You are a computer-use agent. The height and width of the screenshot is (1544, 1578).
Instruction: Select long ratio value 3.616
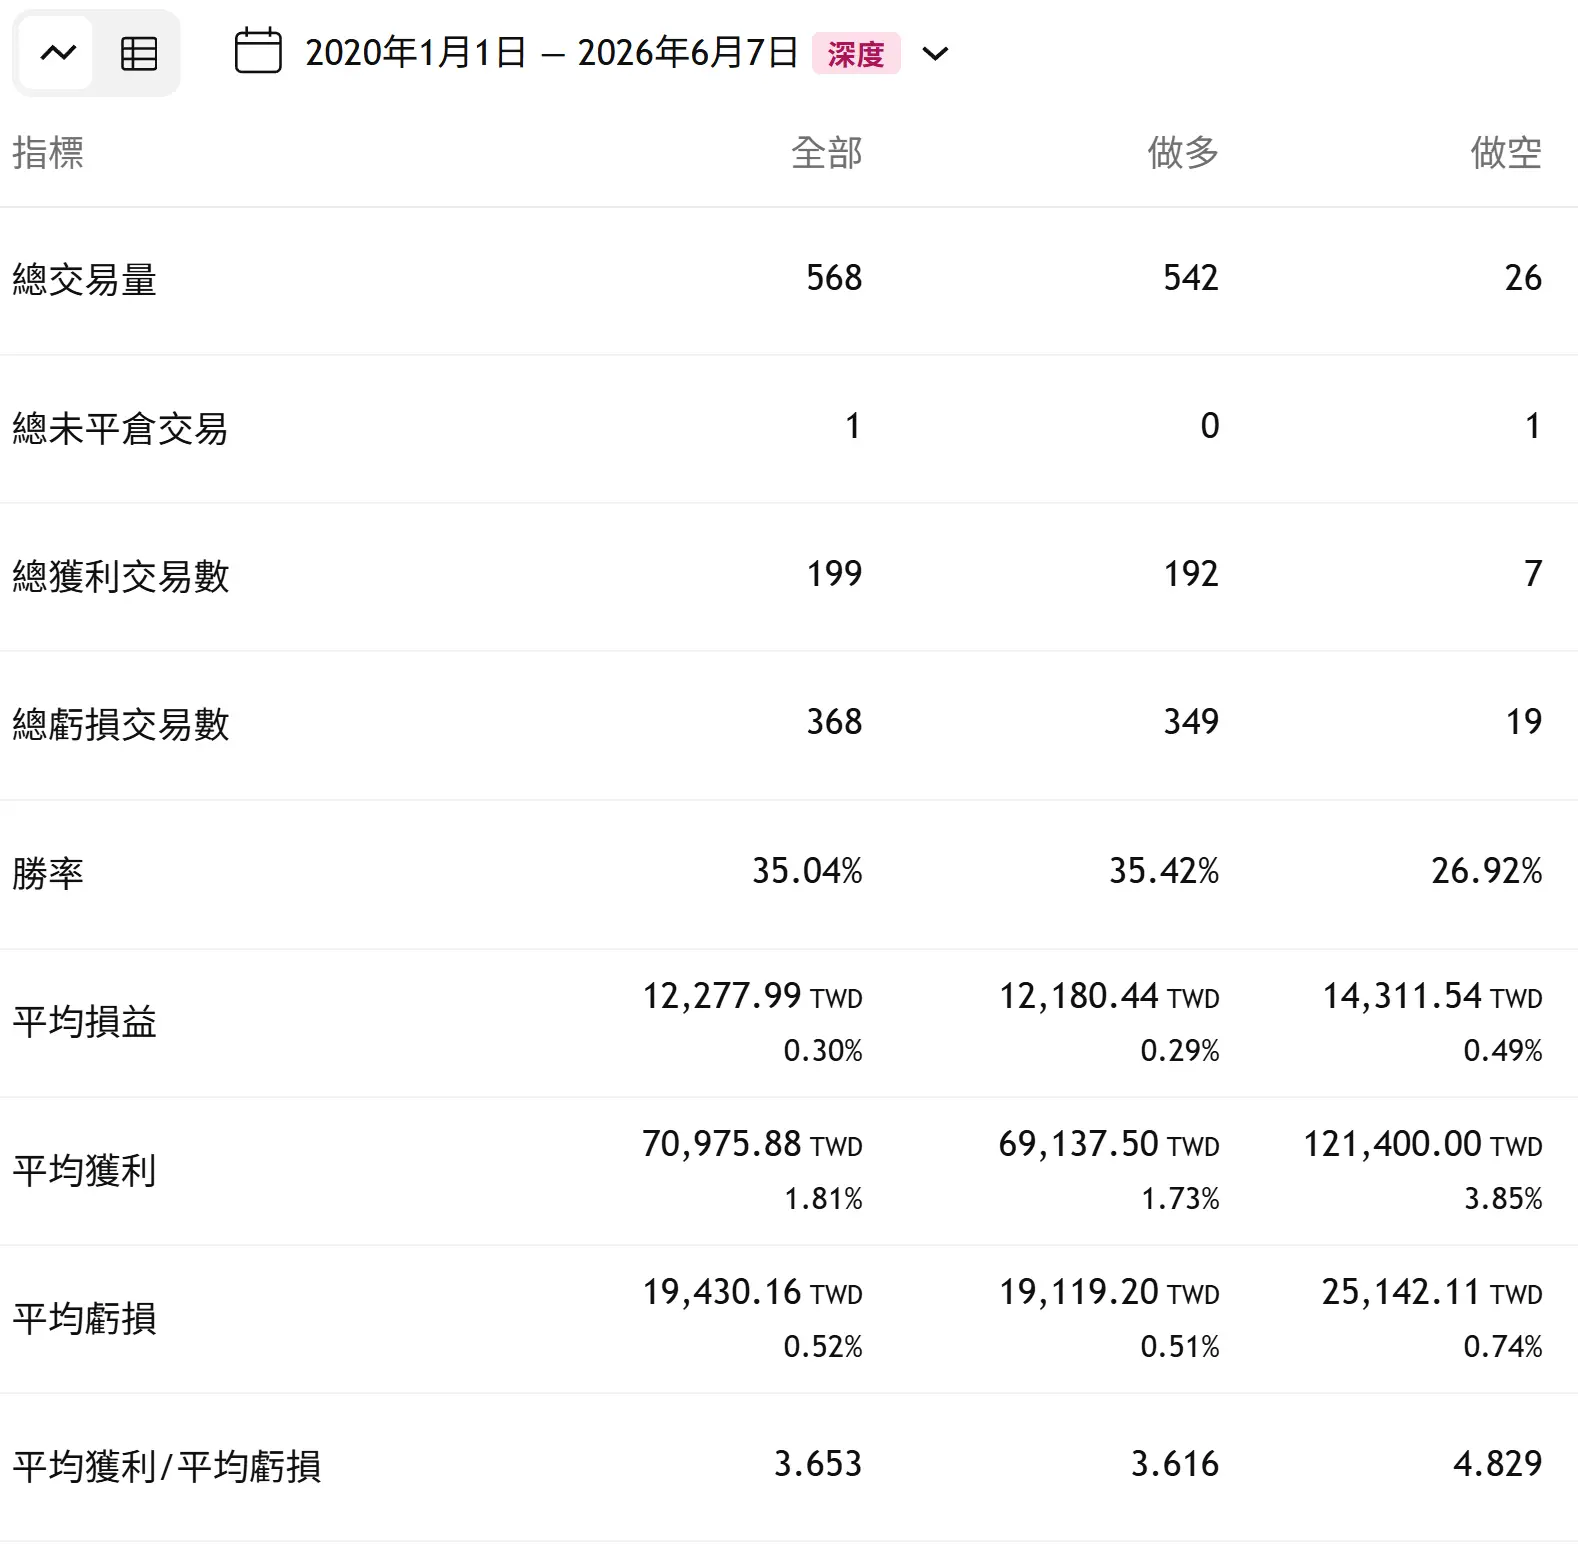[1175, 1464]
